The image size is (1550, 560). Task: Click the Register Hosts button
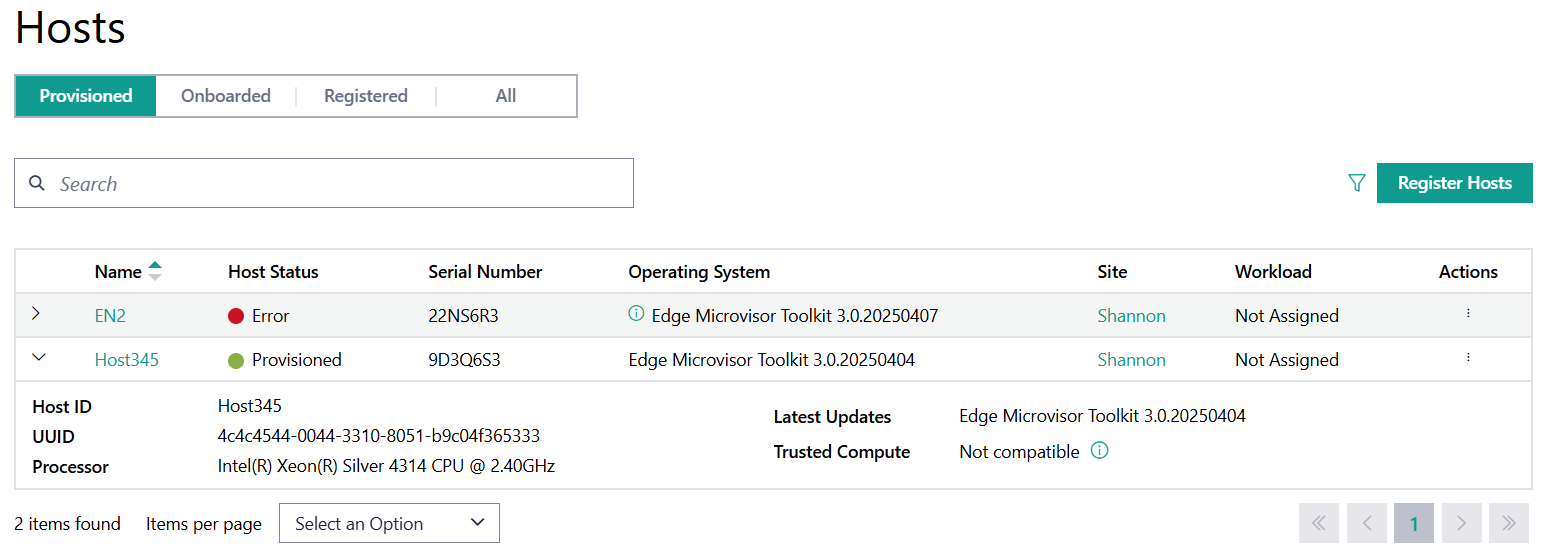tap(1455, 183)
